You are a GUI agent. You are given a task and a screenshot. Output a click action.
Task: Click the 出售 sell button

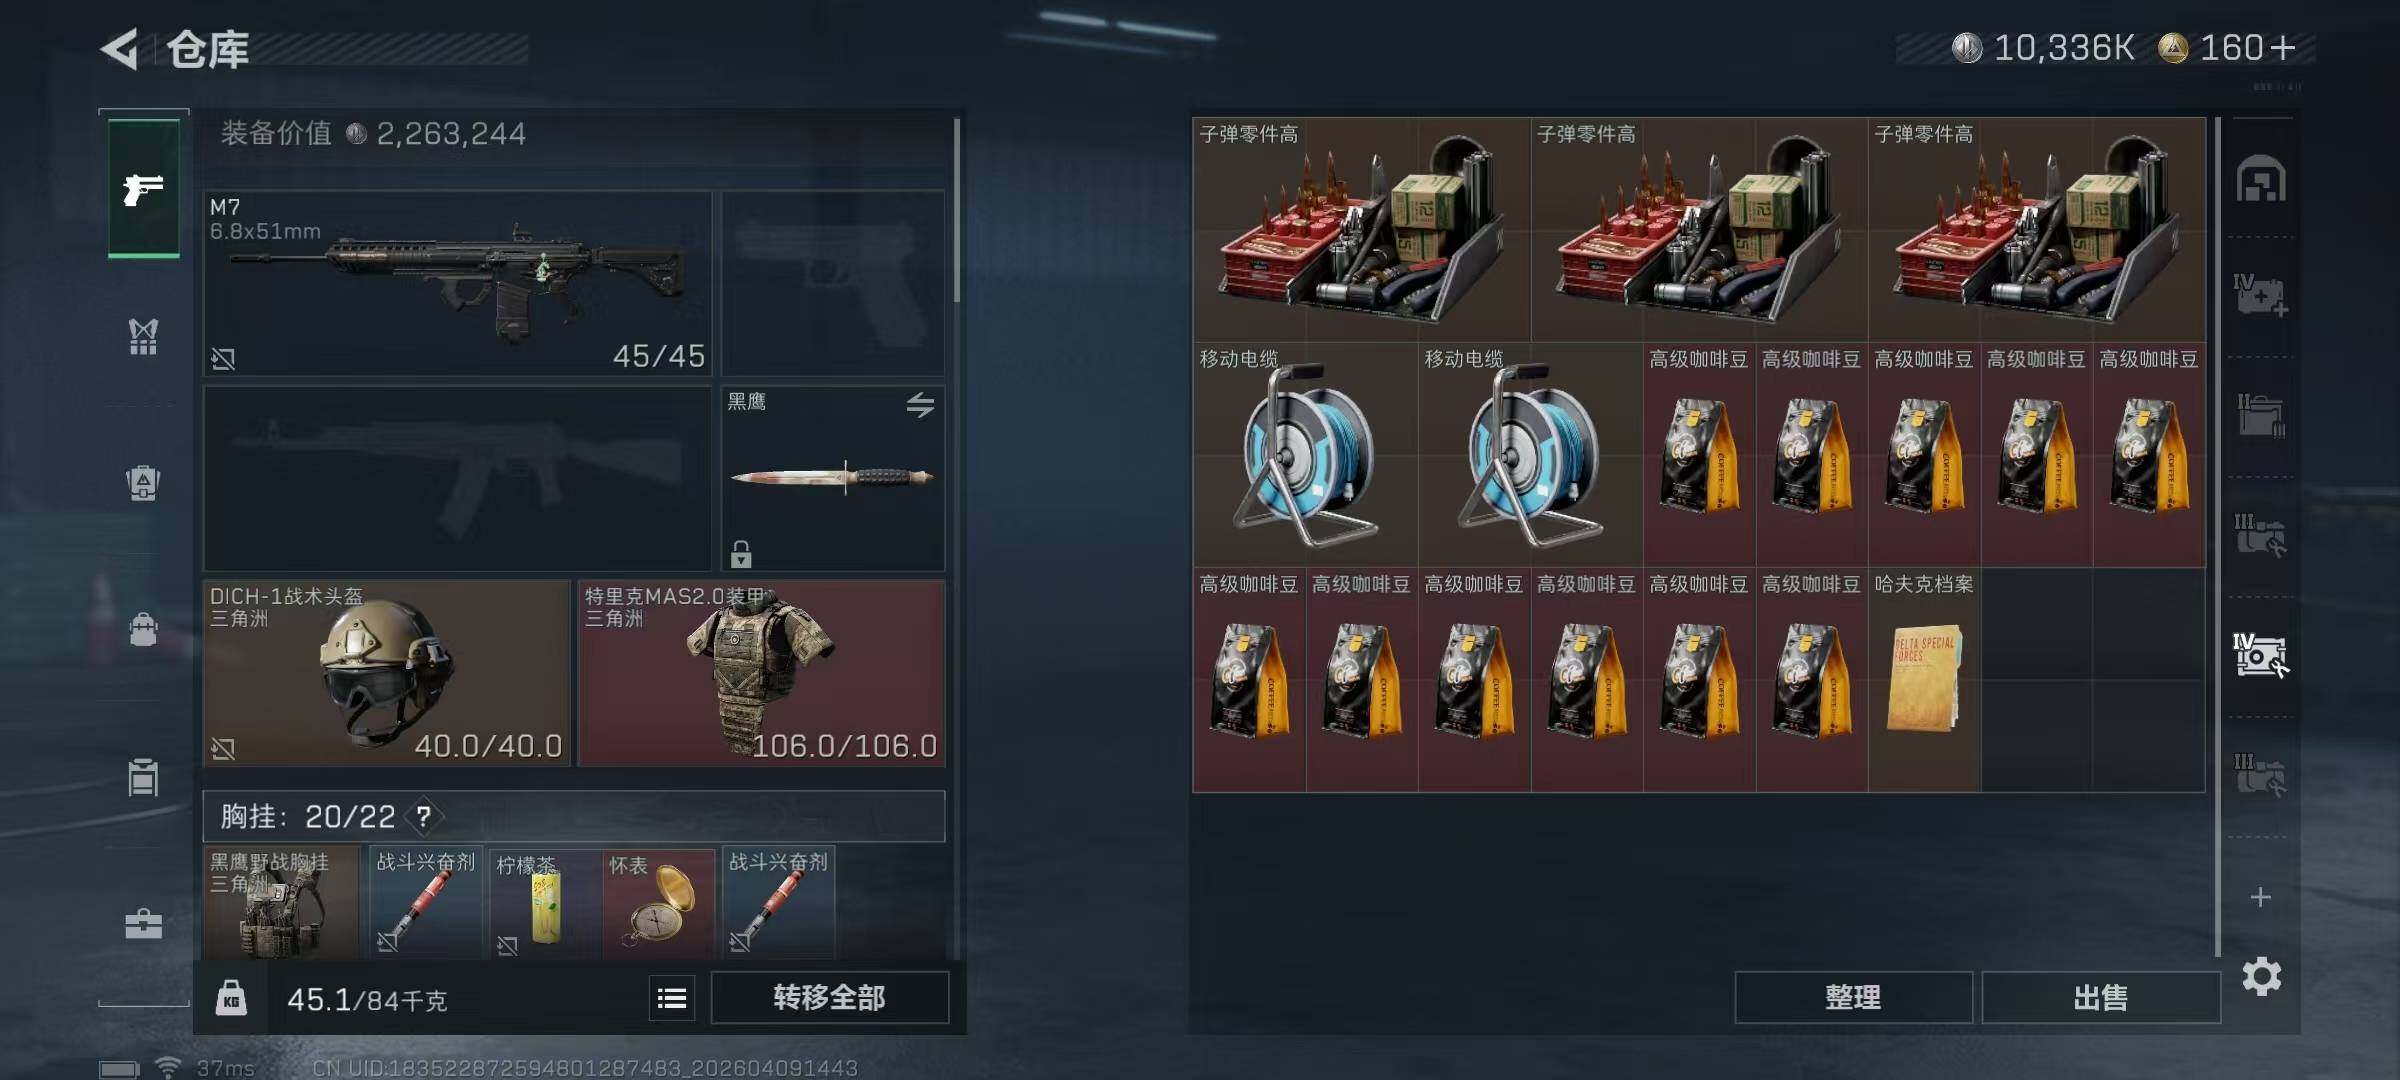pos(2101,998)
